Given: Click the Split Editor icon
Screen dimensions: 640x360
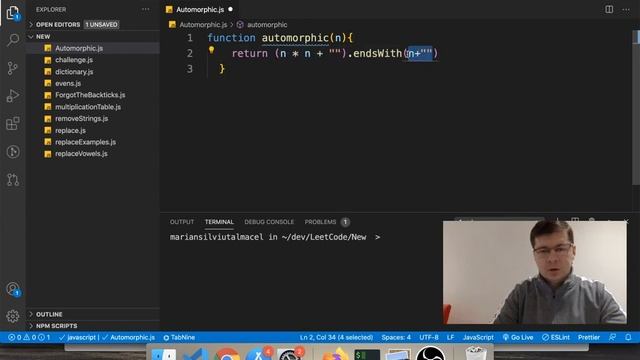Looking at the screenshot, I should coord(609,9).
